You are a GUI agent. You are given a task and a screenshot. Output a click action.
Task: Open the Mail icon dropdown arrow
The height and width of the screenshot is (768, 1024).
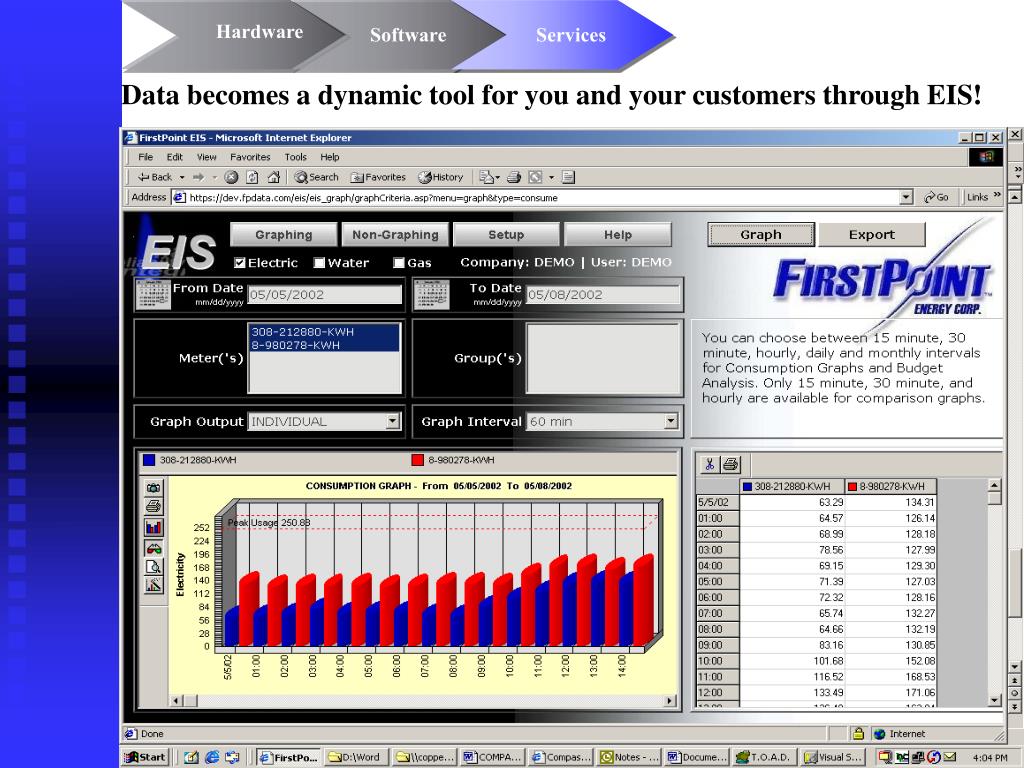497,177
